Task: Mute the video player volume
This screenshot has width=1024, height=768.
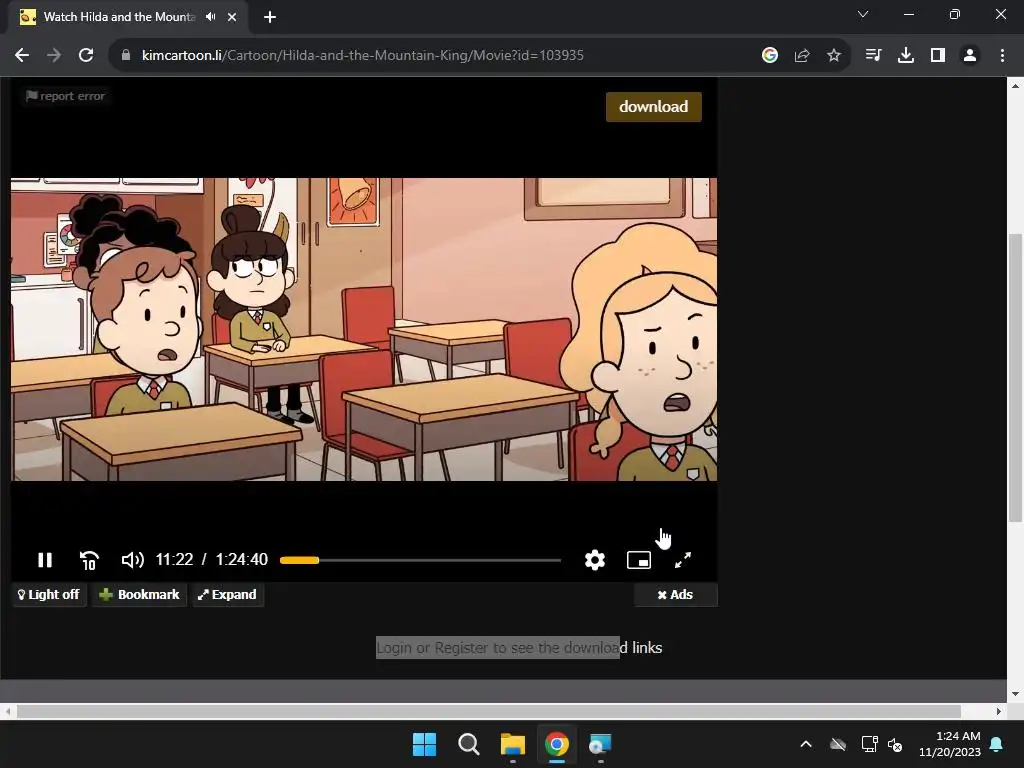Action: 133,560
